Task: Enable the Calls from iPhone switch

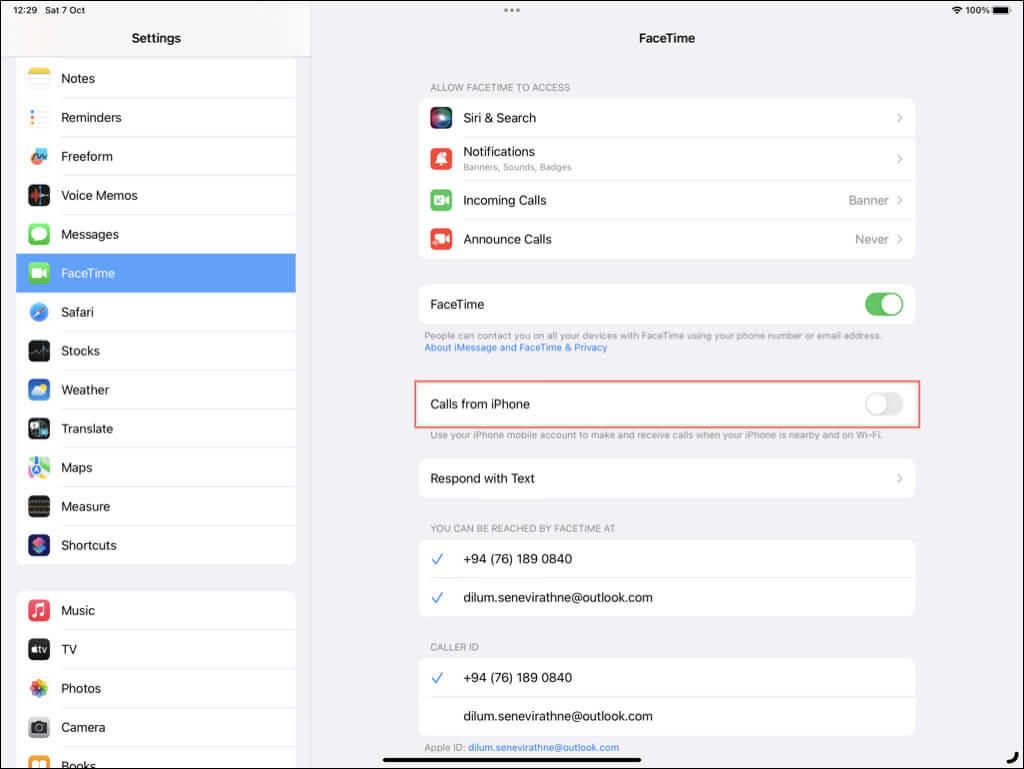Action: 884,404
